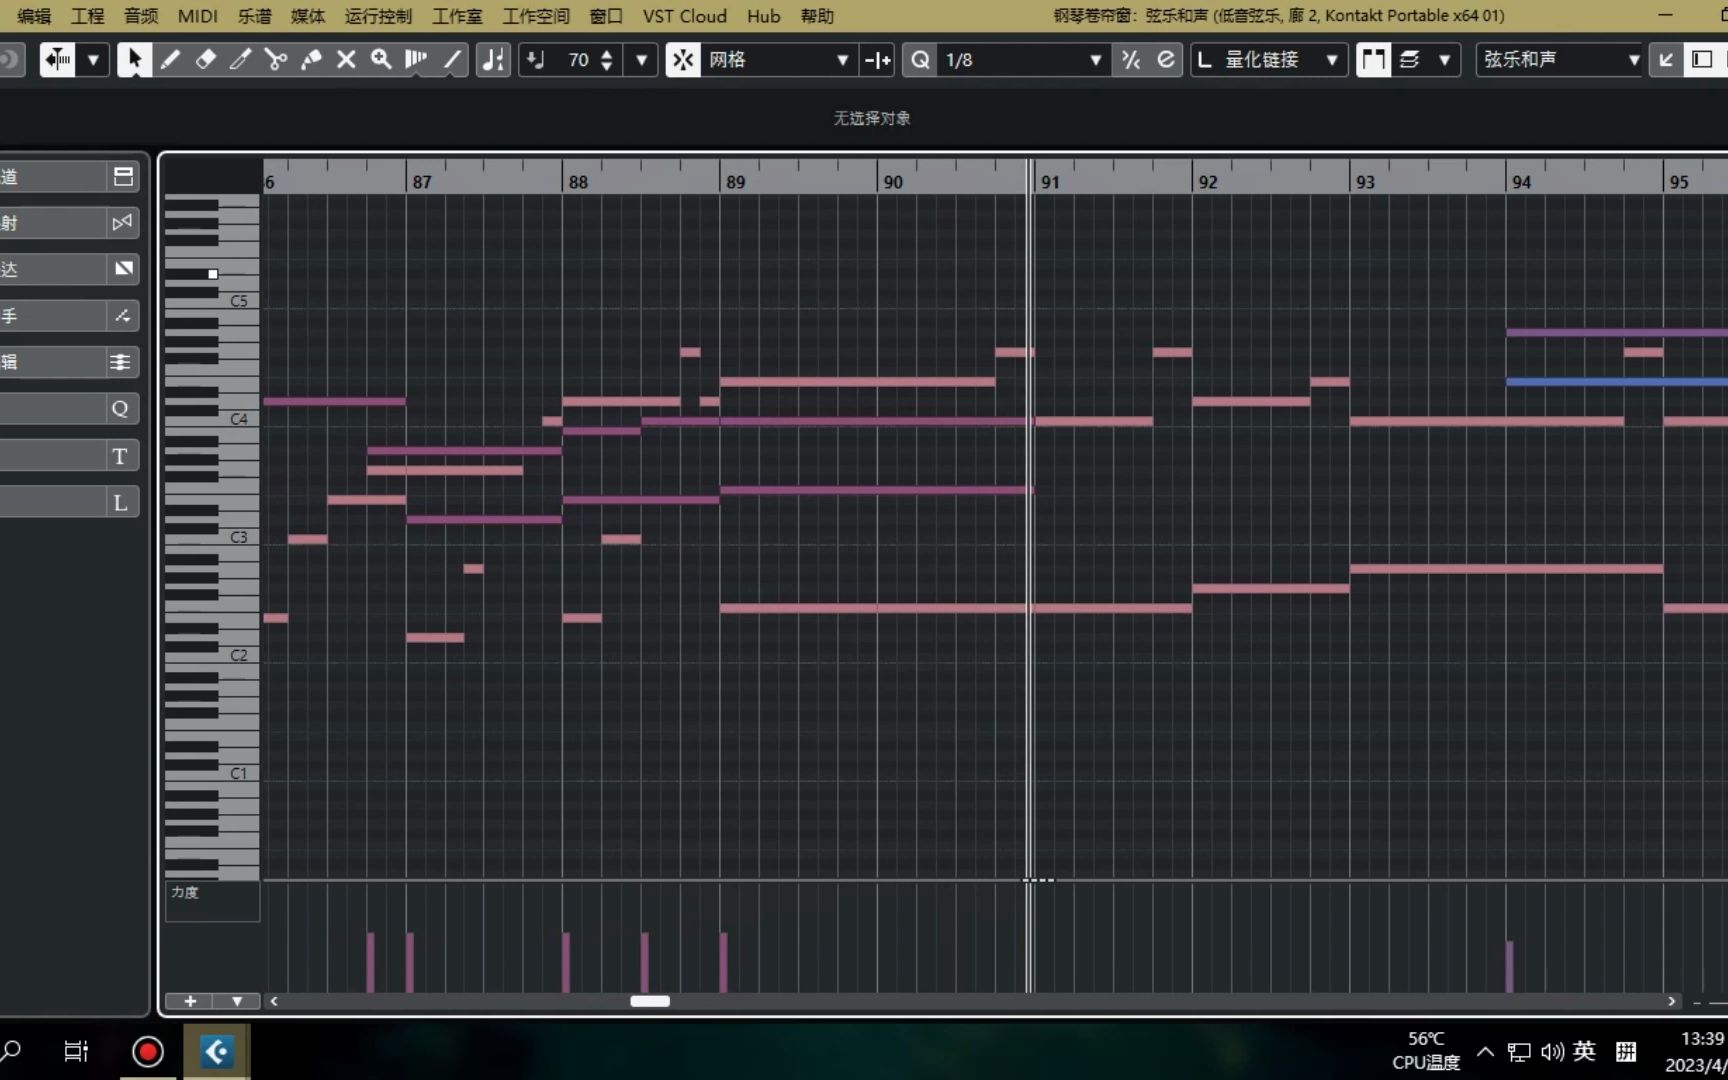Click scroll right arrow on horizontal scrollbar
1728x1080 pixels.
[1671, 1001]
